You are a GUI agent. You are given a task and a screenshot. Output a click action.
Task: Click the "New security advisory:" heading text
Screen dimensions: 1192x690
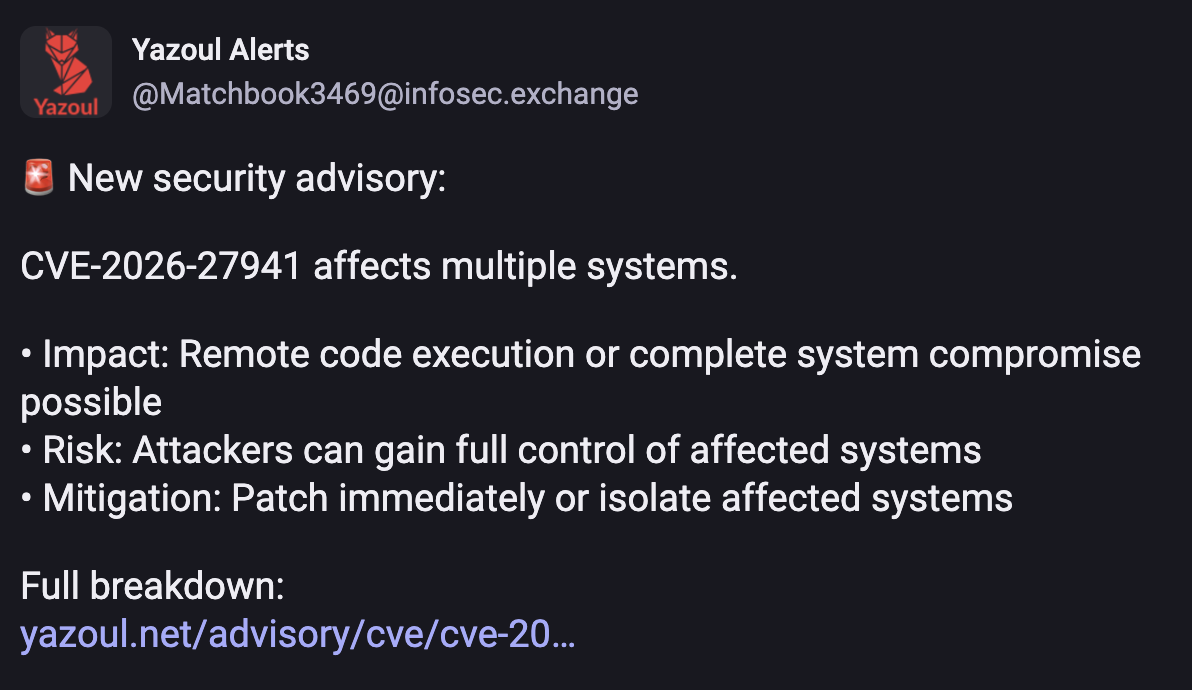257,180
